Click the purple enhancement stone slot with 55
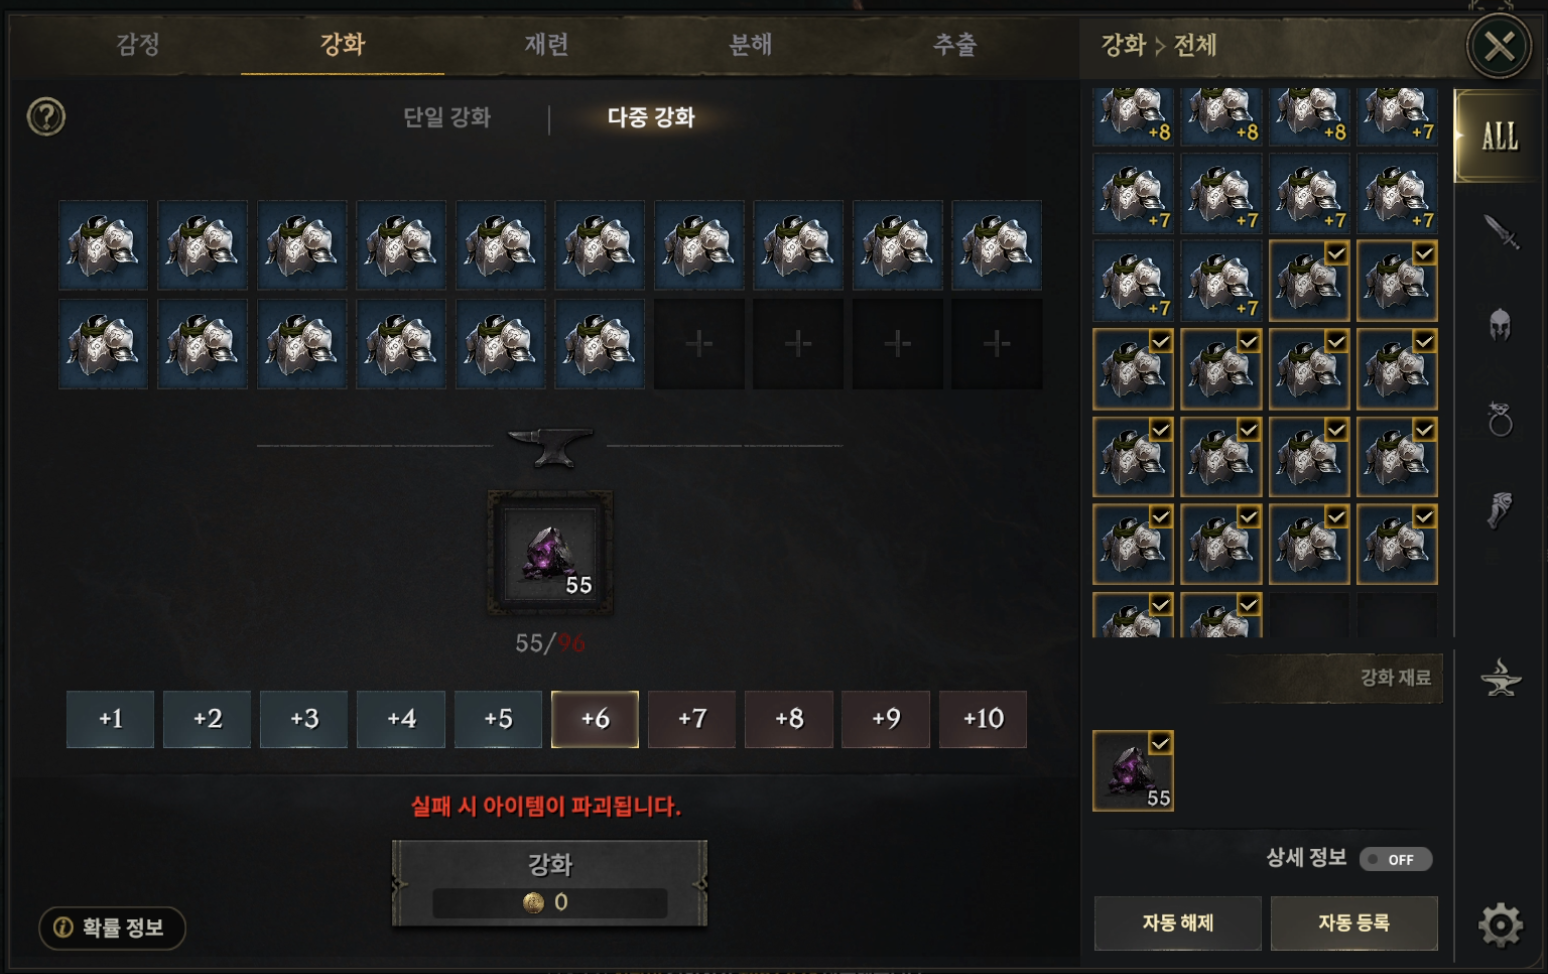Image resolution: width=1548 pixels, height=974 pixels. 550,553
